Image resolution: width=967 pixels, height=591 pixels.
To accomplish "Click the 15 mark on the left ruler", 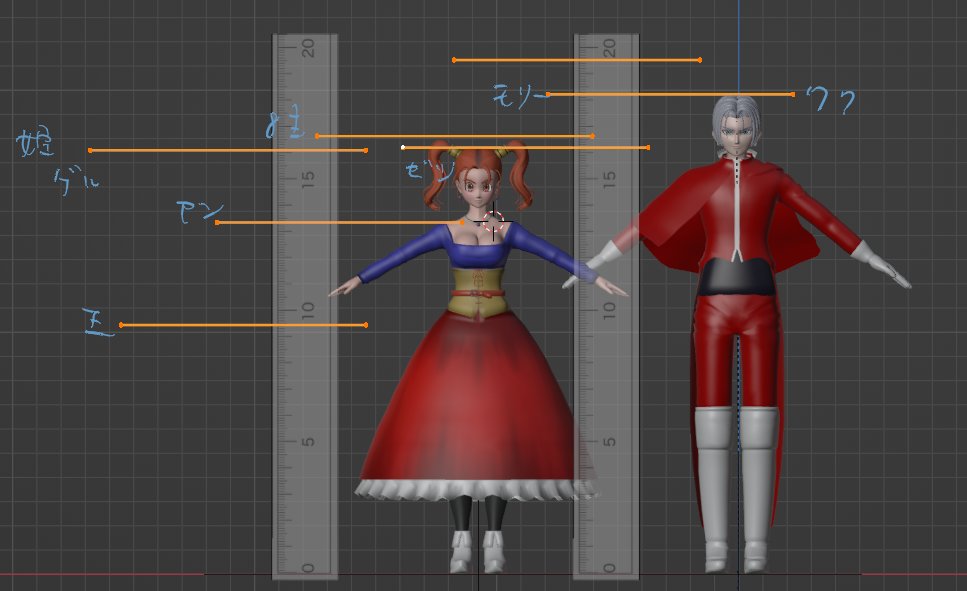I will [x=308, y=179].
